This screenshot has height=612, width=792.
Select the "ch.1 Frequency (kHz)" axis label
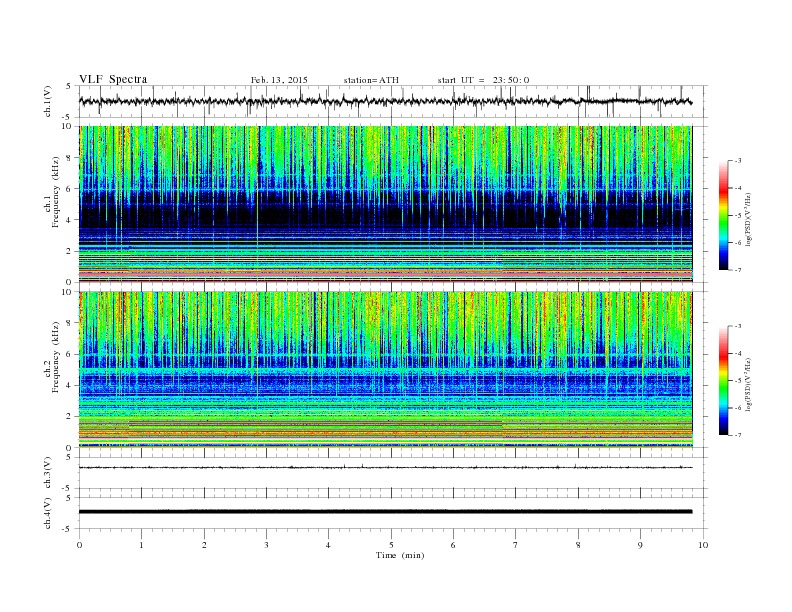(x=52, y=192)
